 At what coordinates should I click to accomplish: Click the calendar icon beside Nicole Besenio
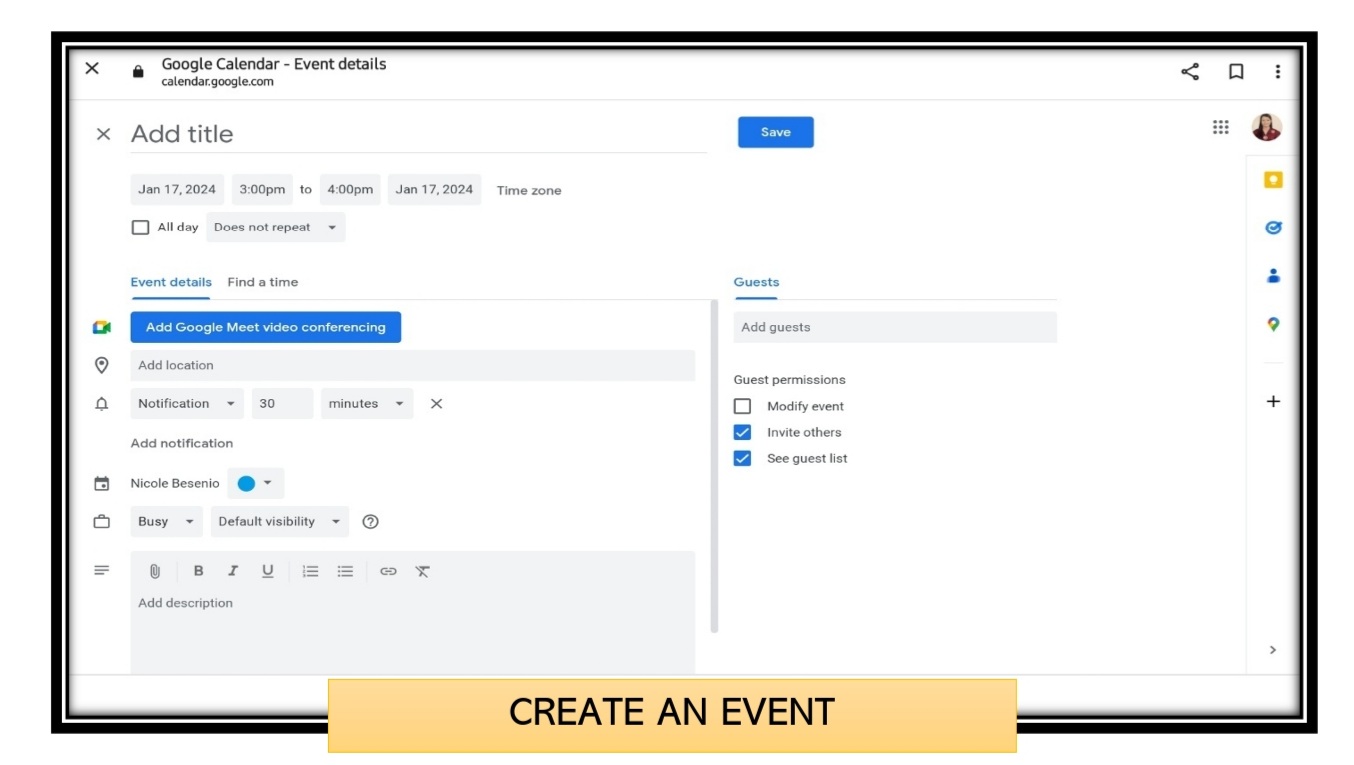(101, 484)
